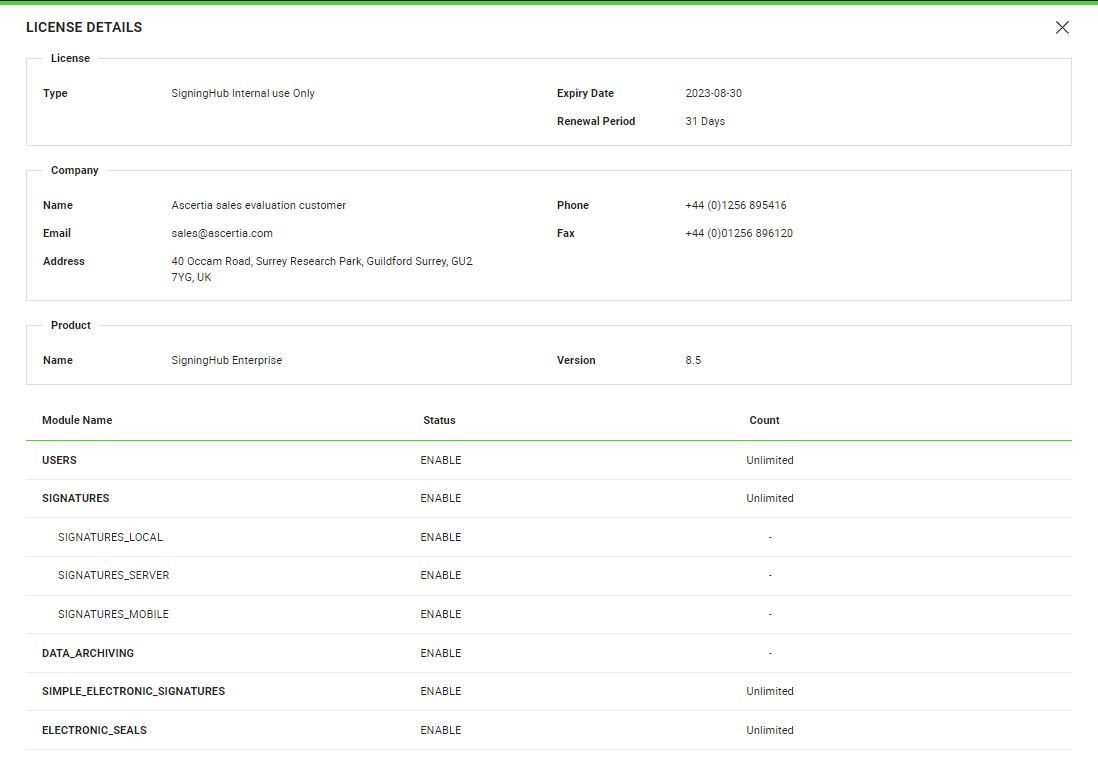Close the License Details dialog
Screen dimensions: 1098x778
coord(1062,27)
